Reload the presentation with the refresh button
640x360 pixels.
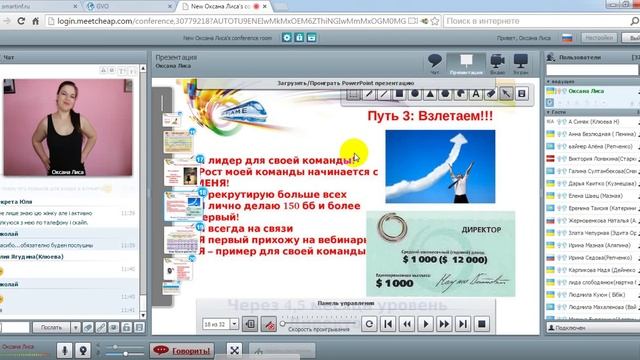(x=369, y=324)
